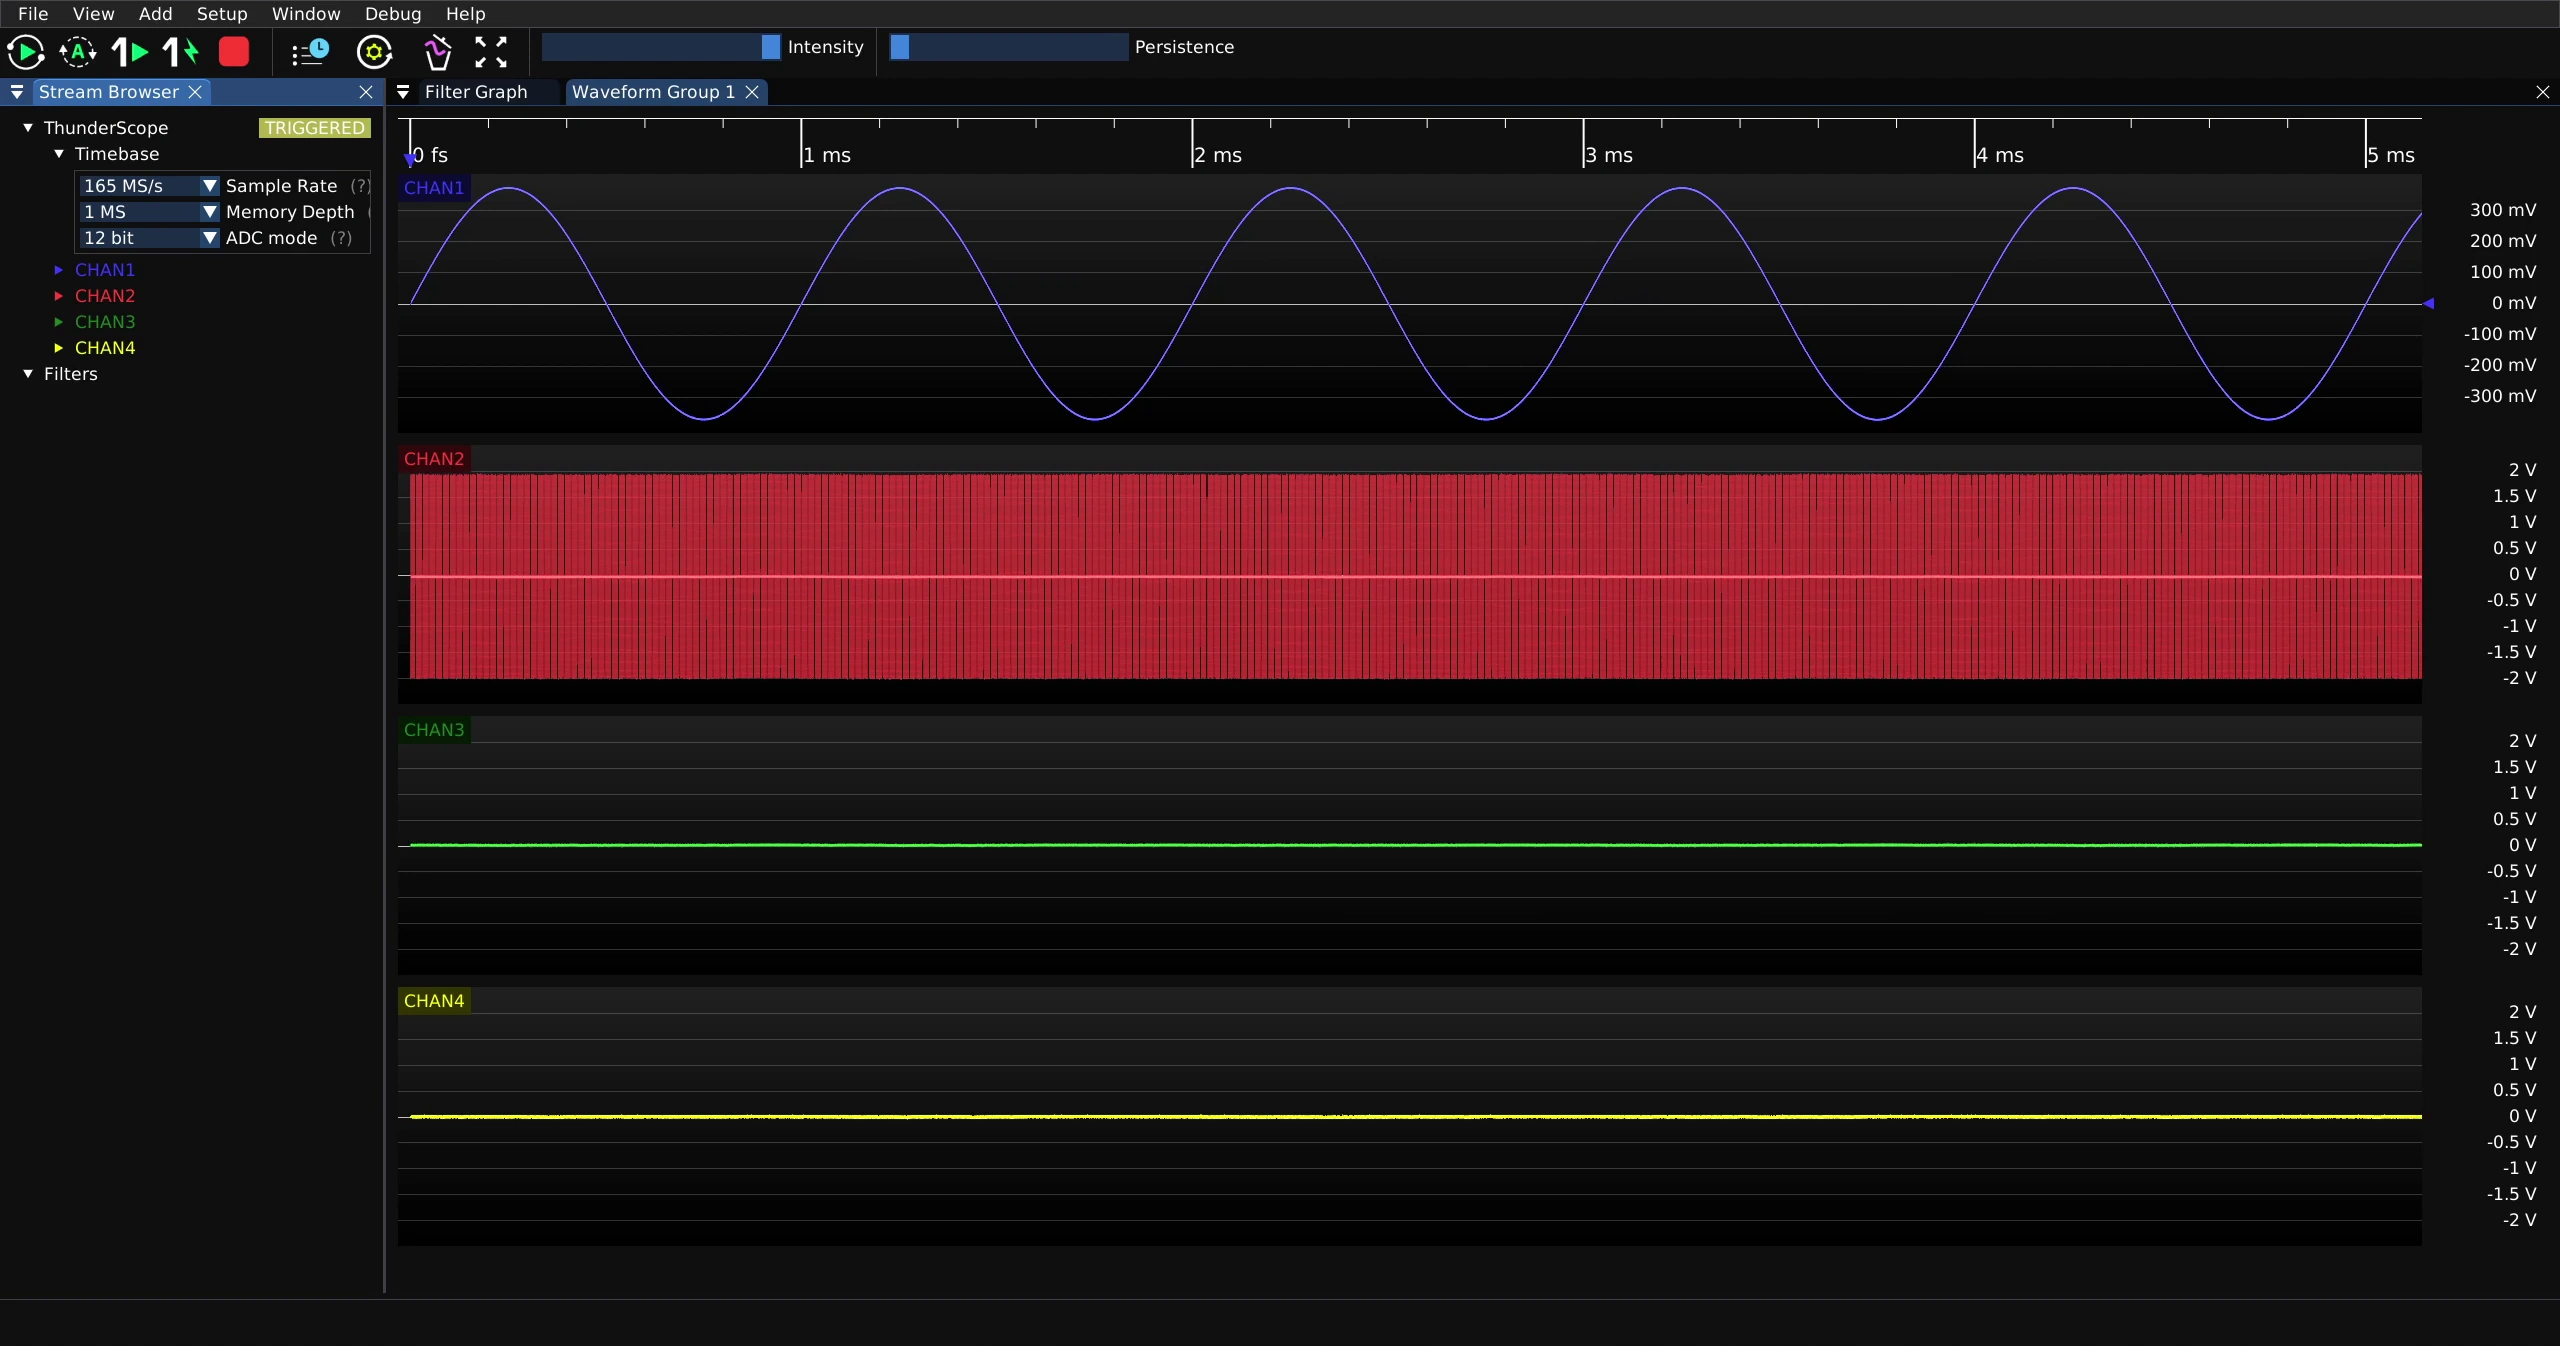The height and width of the screenshot is (1346, 2560).
Task: Open the File menu
Action: (33, 14)
